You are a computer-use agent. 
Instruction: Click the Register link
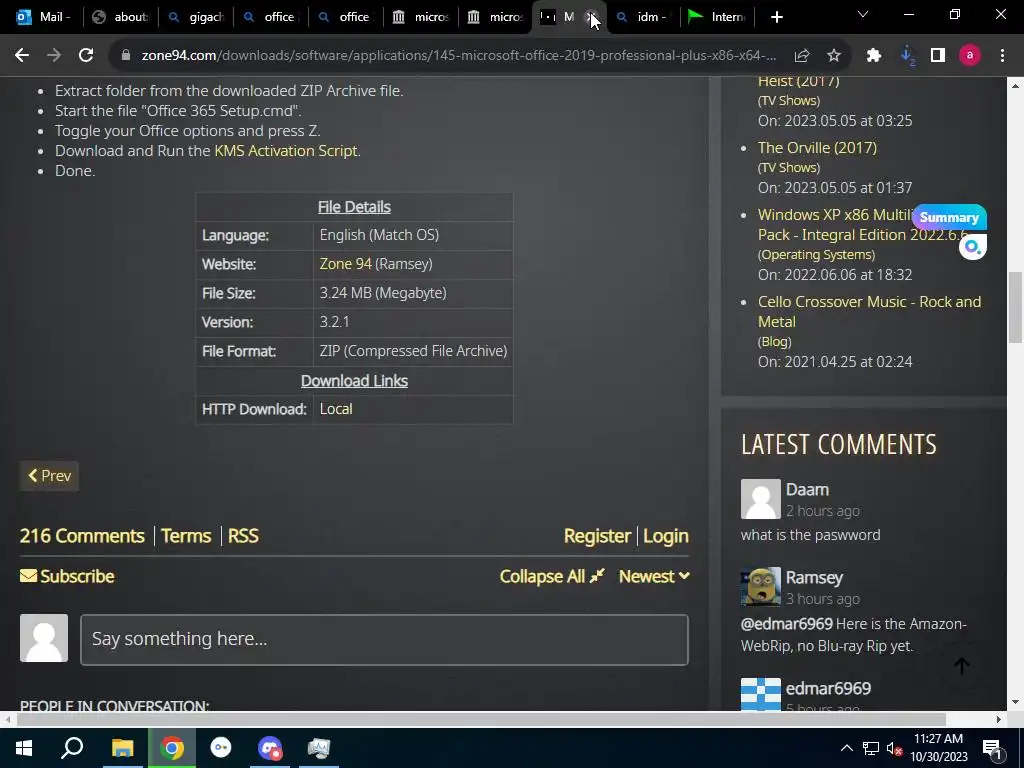[x=597, y=536]
